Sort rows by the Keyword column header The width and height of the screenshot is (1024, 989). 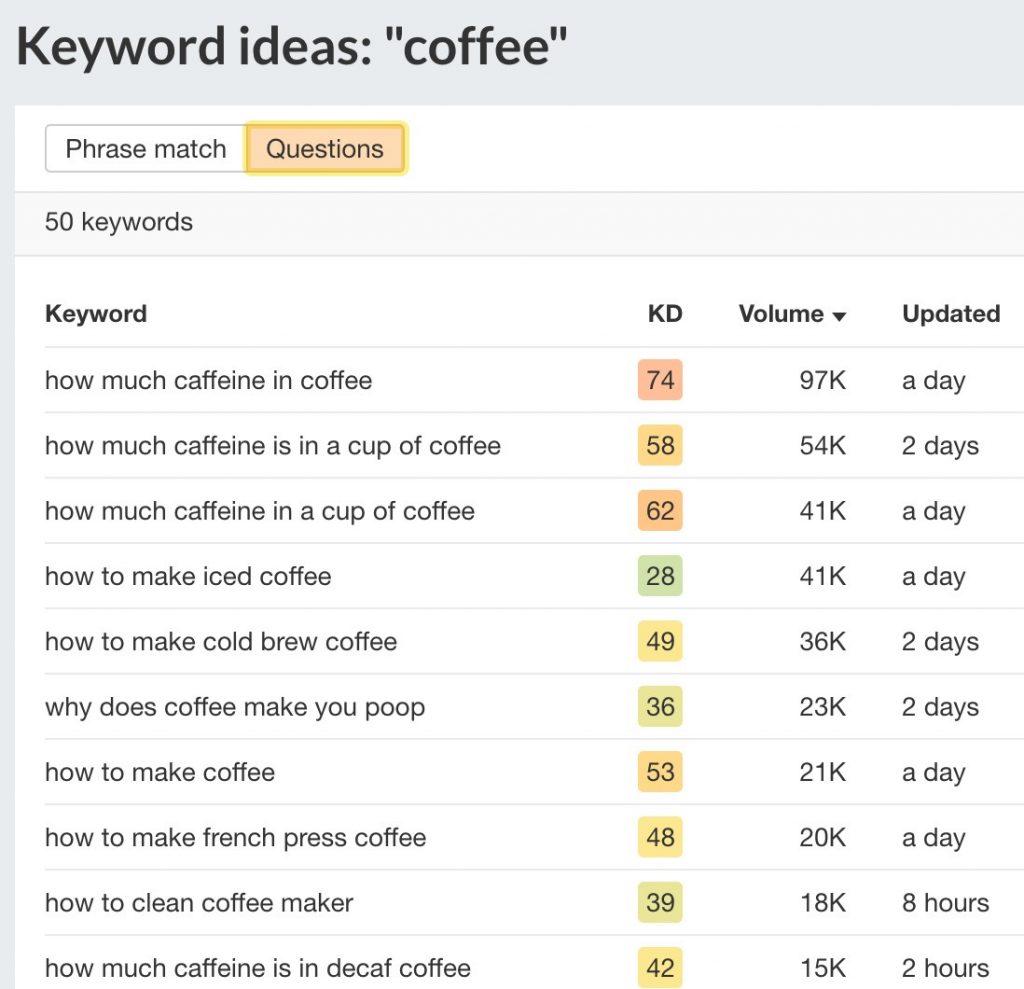[95, 314]
